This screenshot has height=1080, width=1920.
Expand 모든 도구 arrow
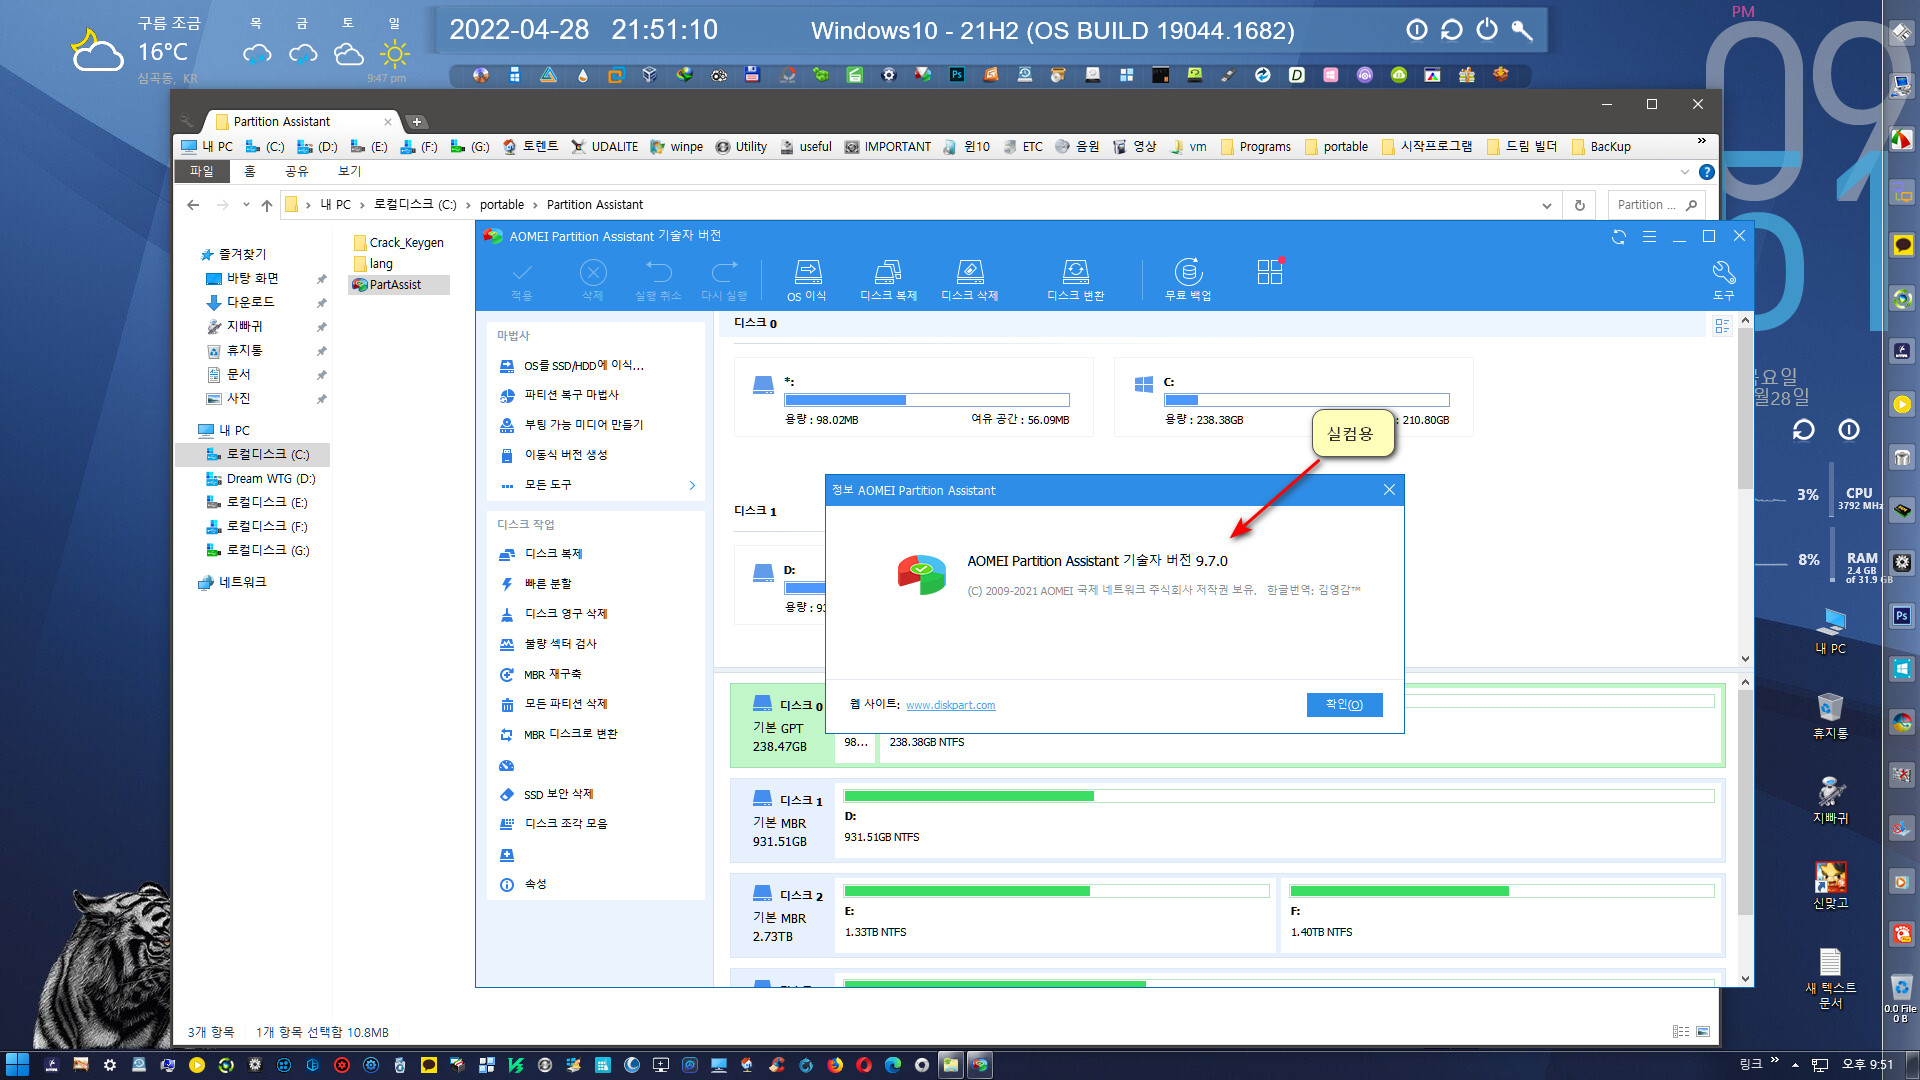(x=692, y=485)
